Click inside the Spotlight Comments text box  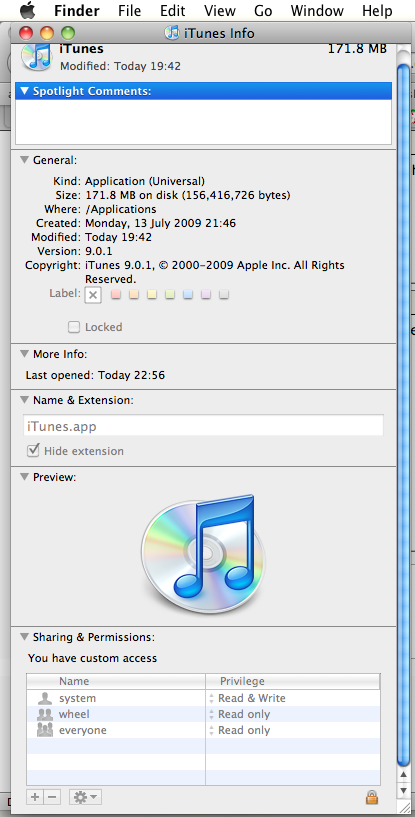(x=203, y=121)
